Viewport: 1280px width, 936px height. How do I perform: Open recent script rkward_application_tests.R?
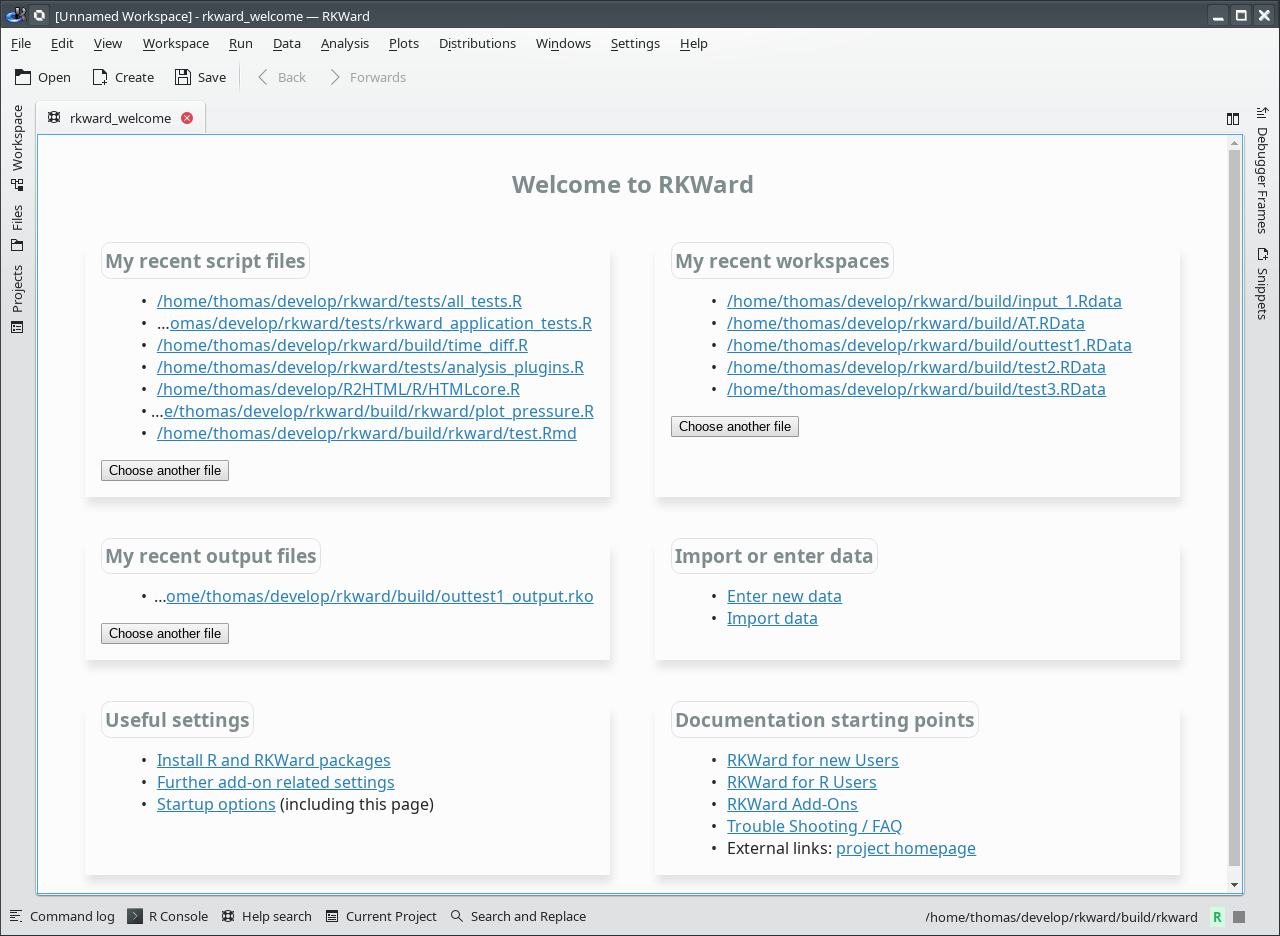tap(381, 323)
